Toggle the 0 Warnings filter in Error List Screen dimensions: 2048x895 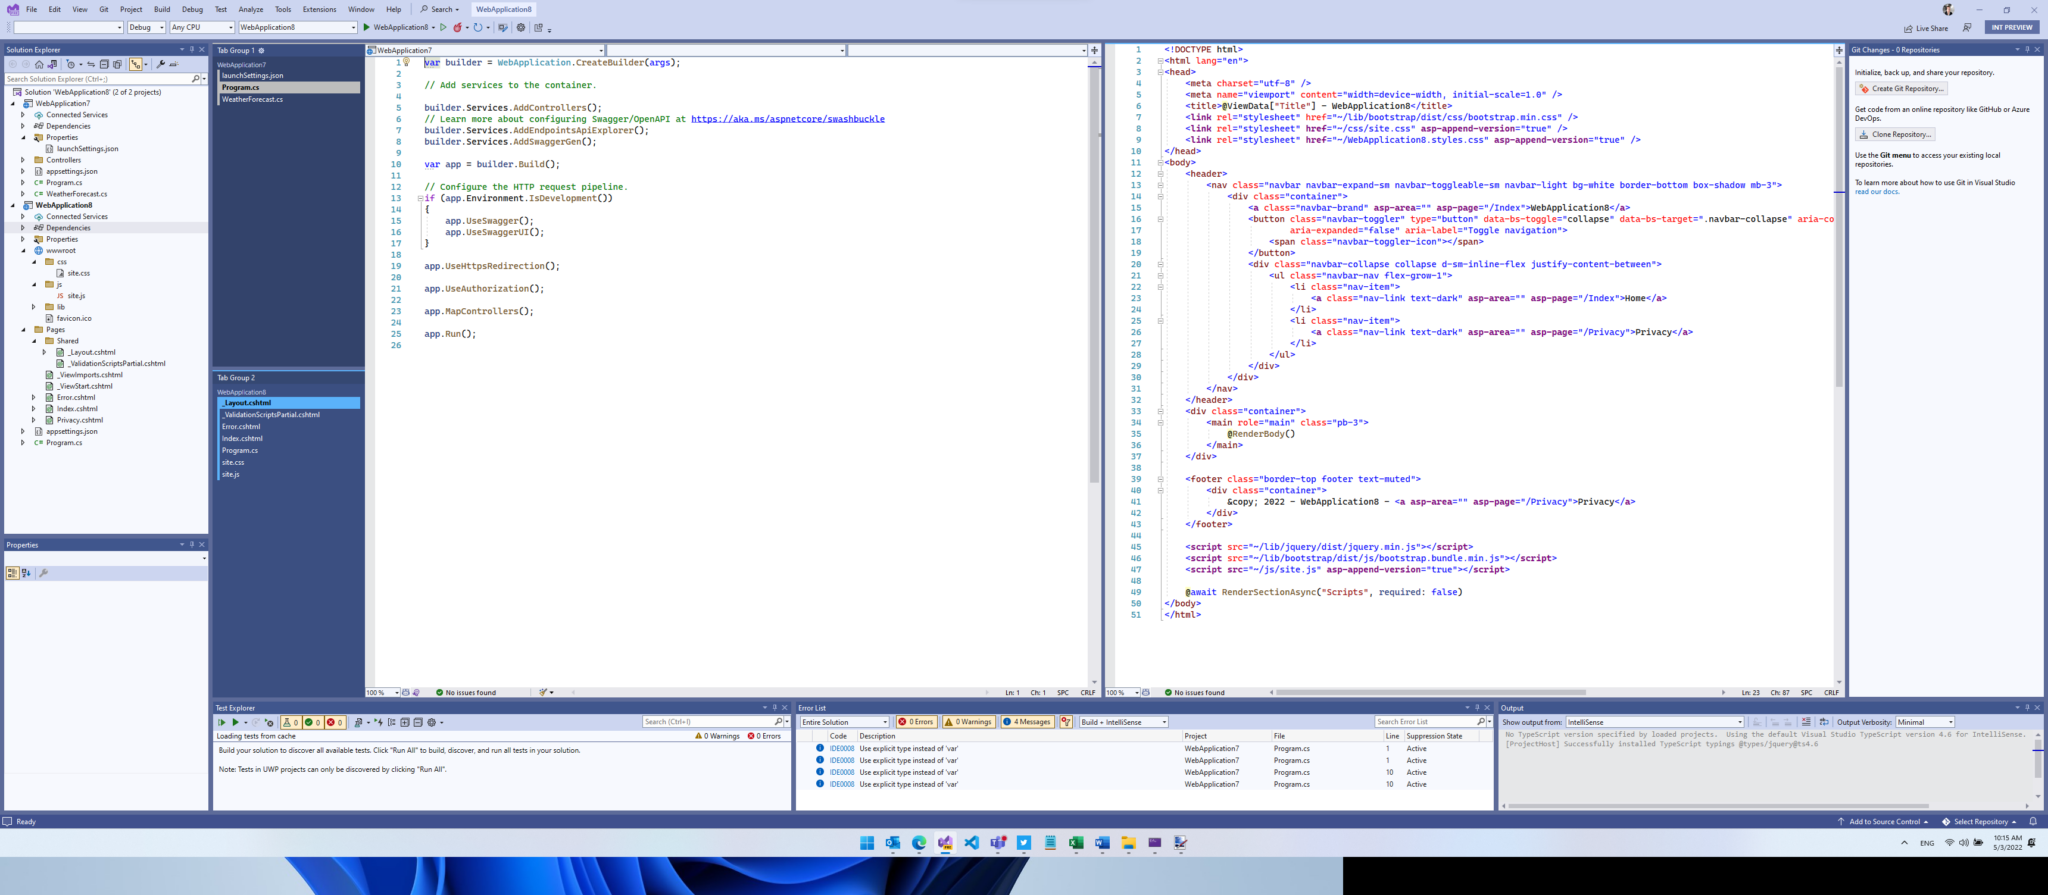coord(969,722)
